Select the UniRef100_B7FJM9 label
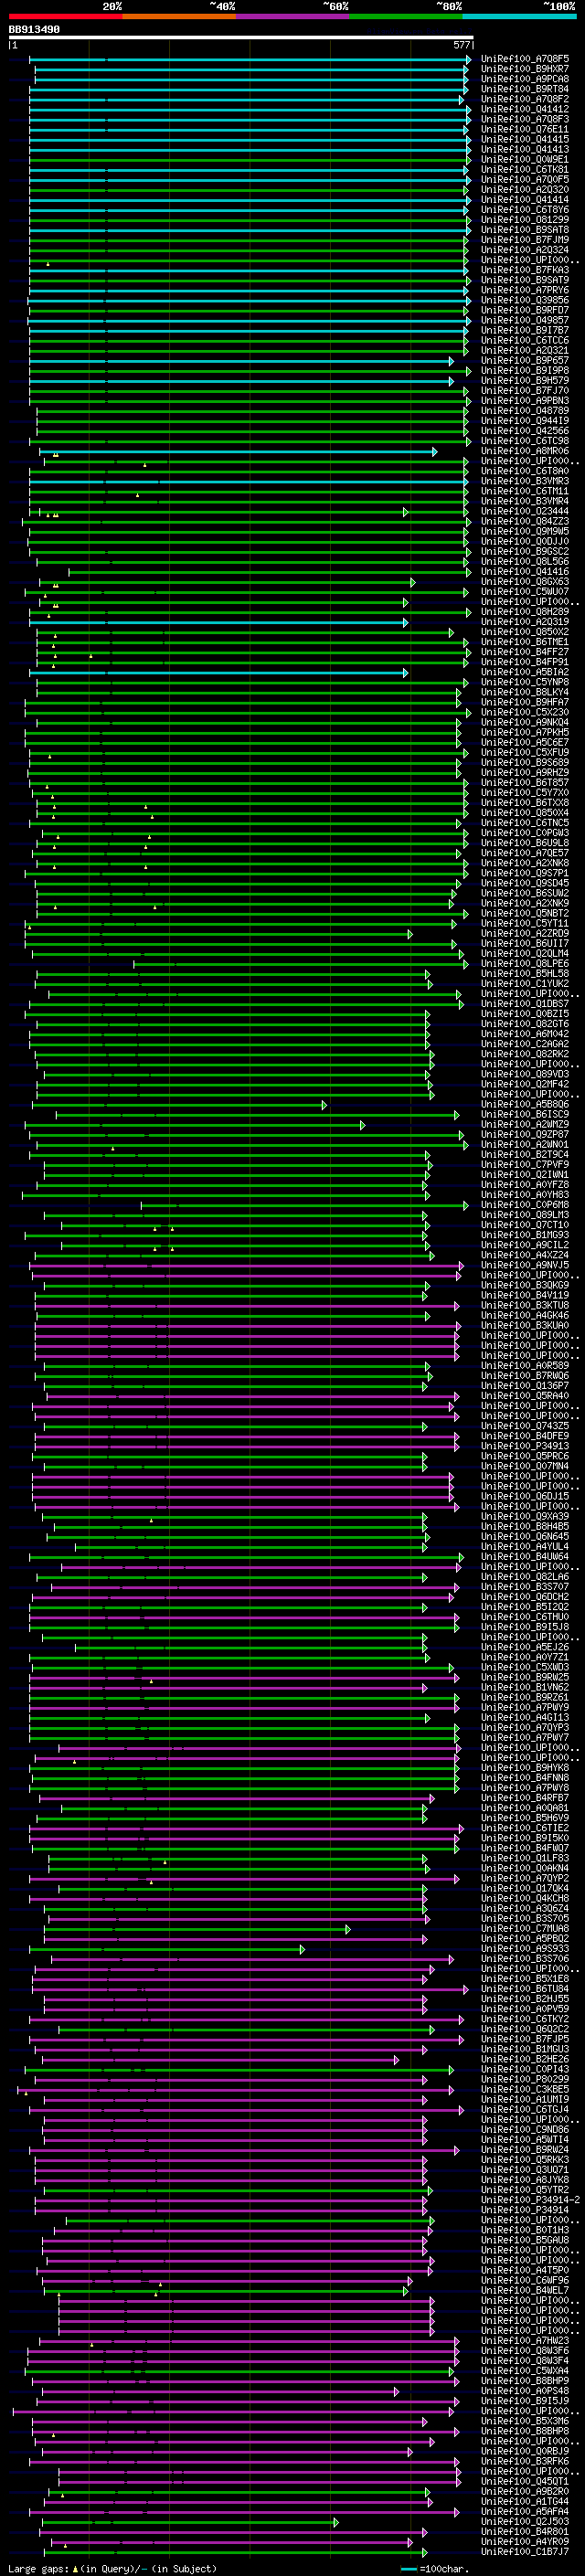The width and height of the screenshot is (585, 2576). (x=525, y=240)
